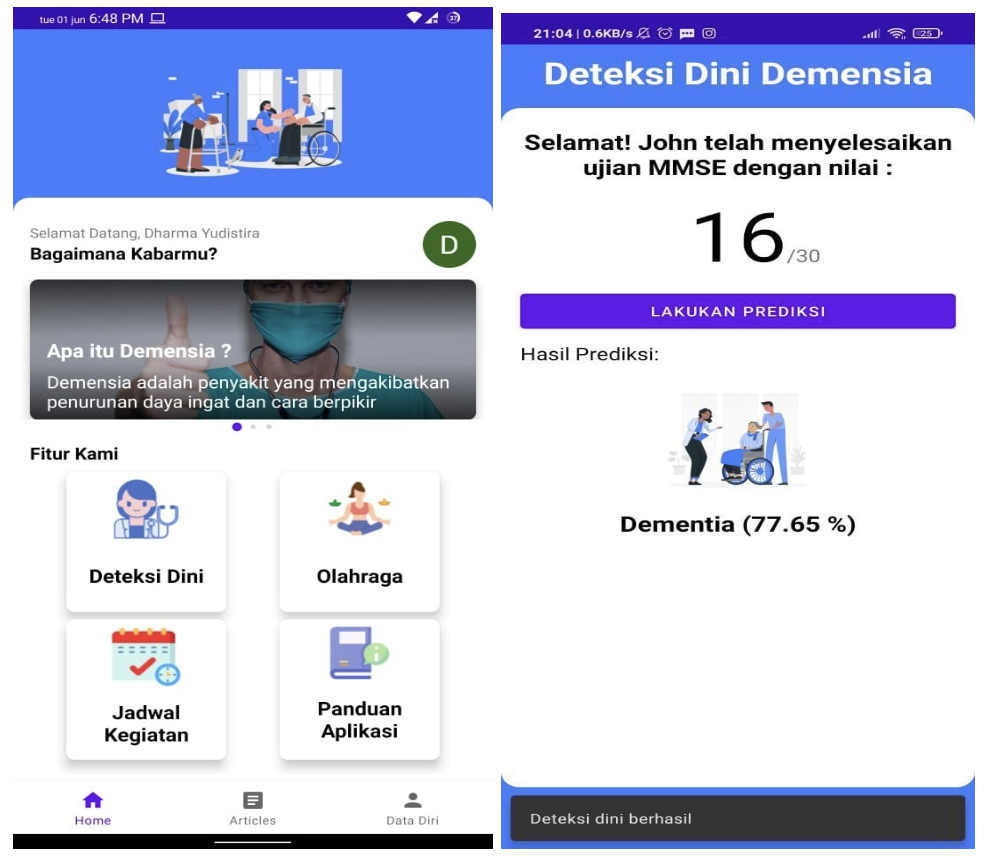Open the Panduan Aplikasi book icon
This screenshot has width=988, height=856.
coord(359,653)
